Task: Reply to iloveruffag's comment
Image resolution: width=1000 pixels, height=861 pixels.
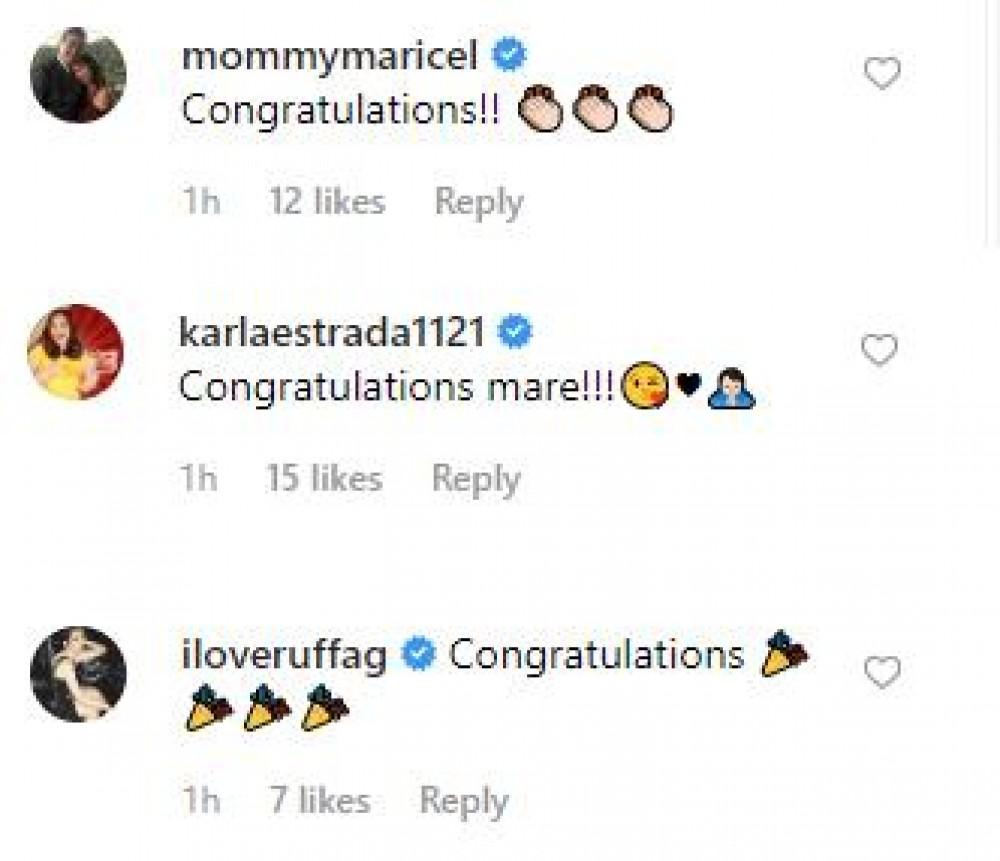Action: [x=464, y=800]
